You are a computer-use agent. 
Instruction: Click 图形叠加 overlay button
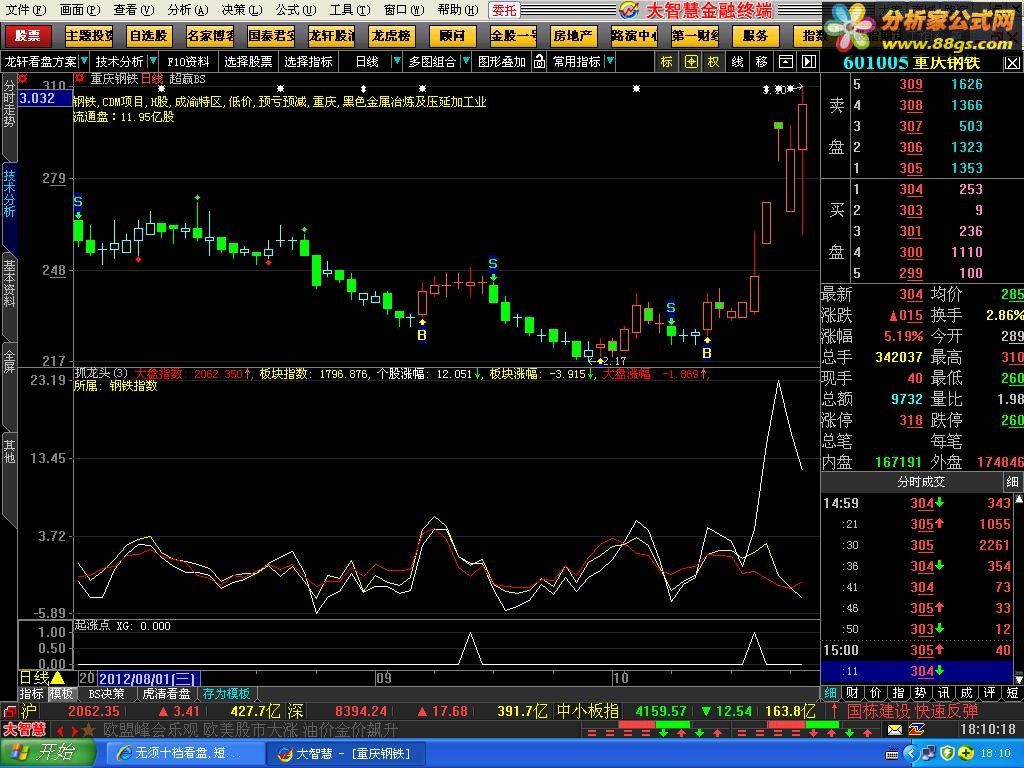pos(502,62)
